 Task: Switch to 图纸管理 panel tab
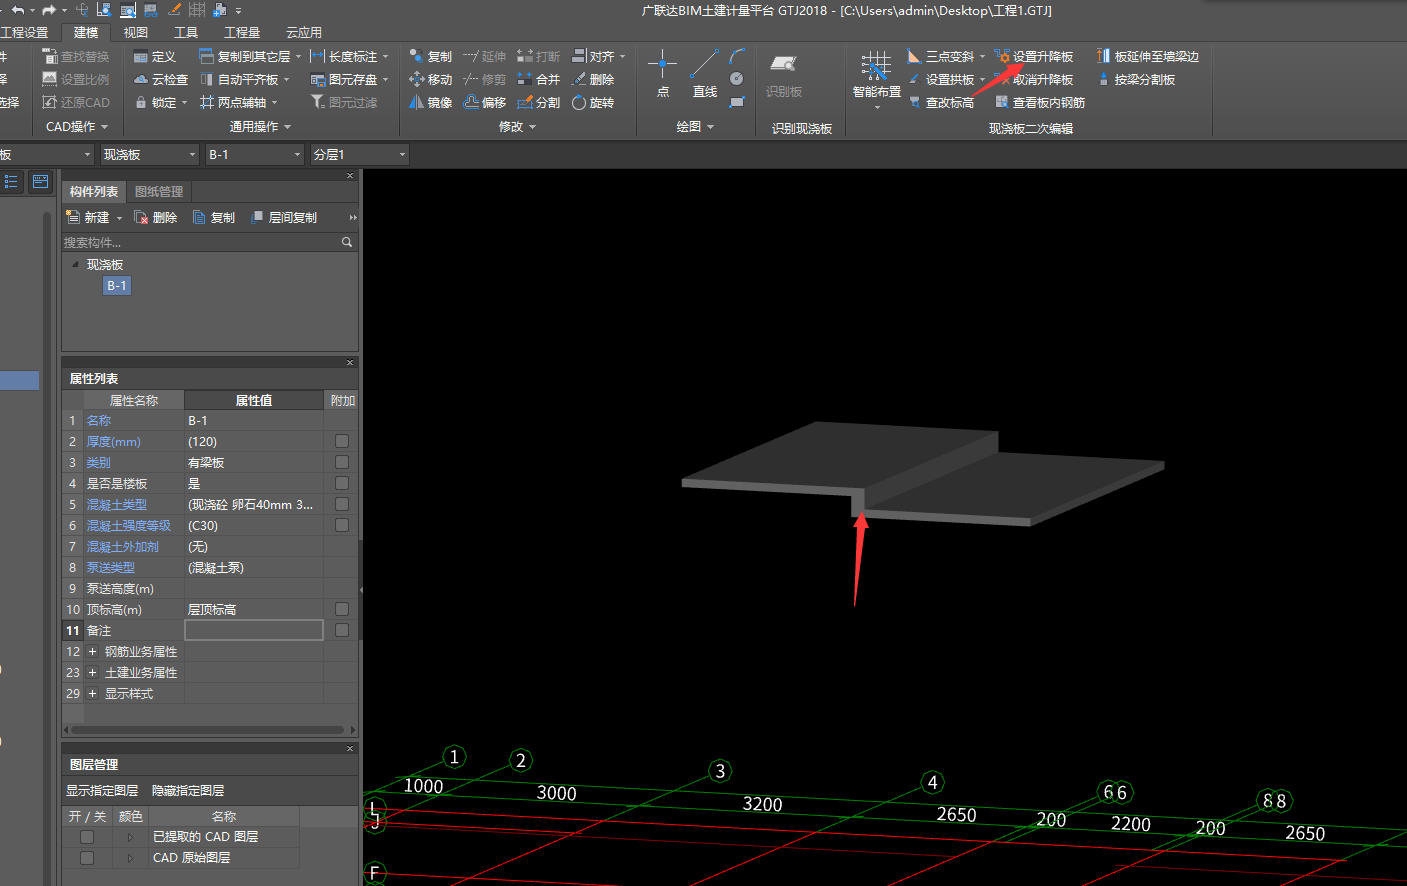(x=159, y=192)
